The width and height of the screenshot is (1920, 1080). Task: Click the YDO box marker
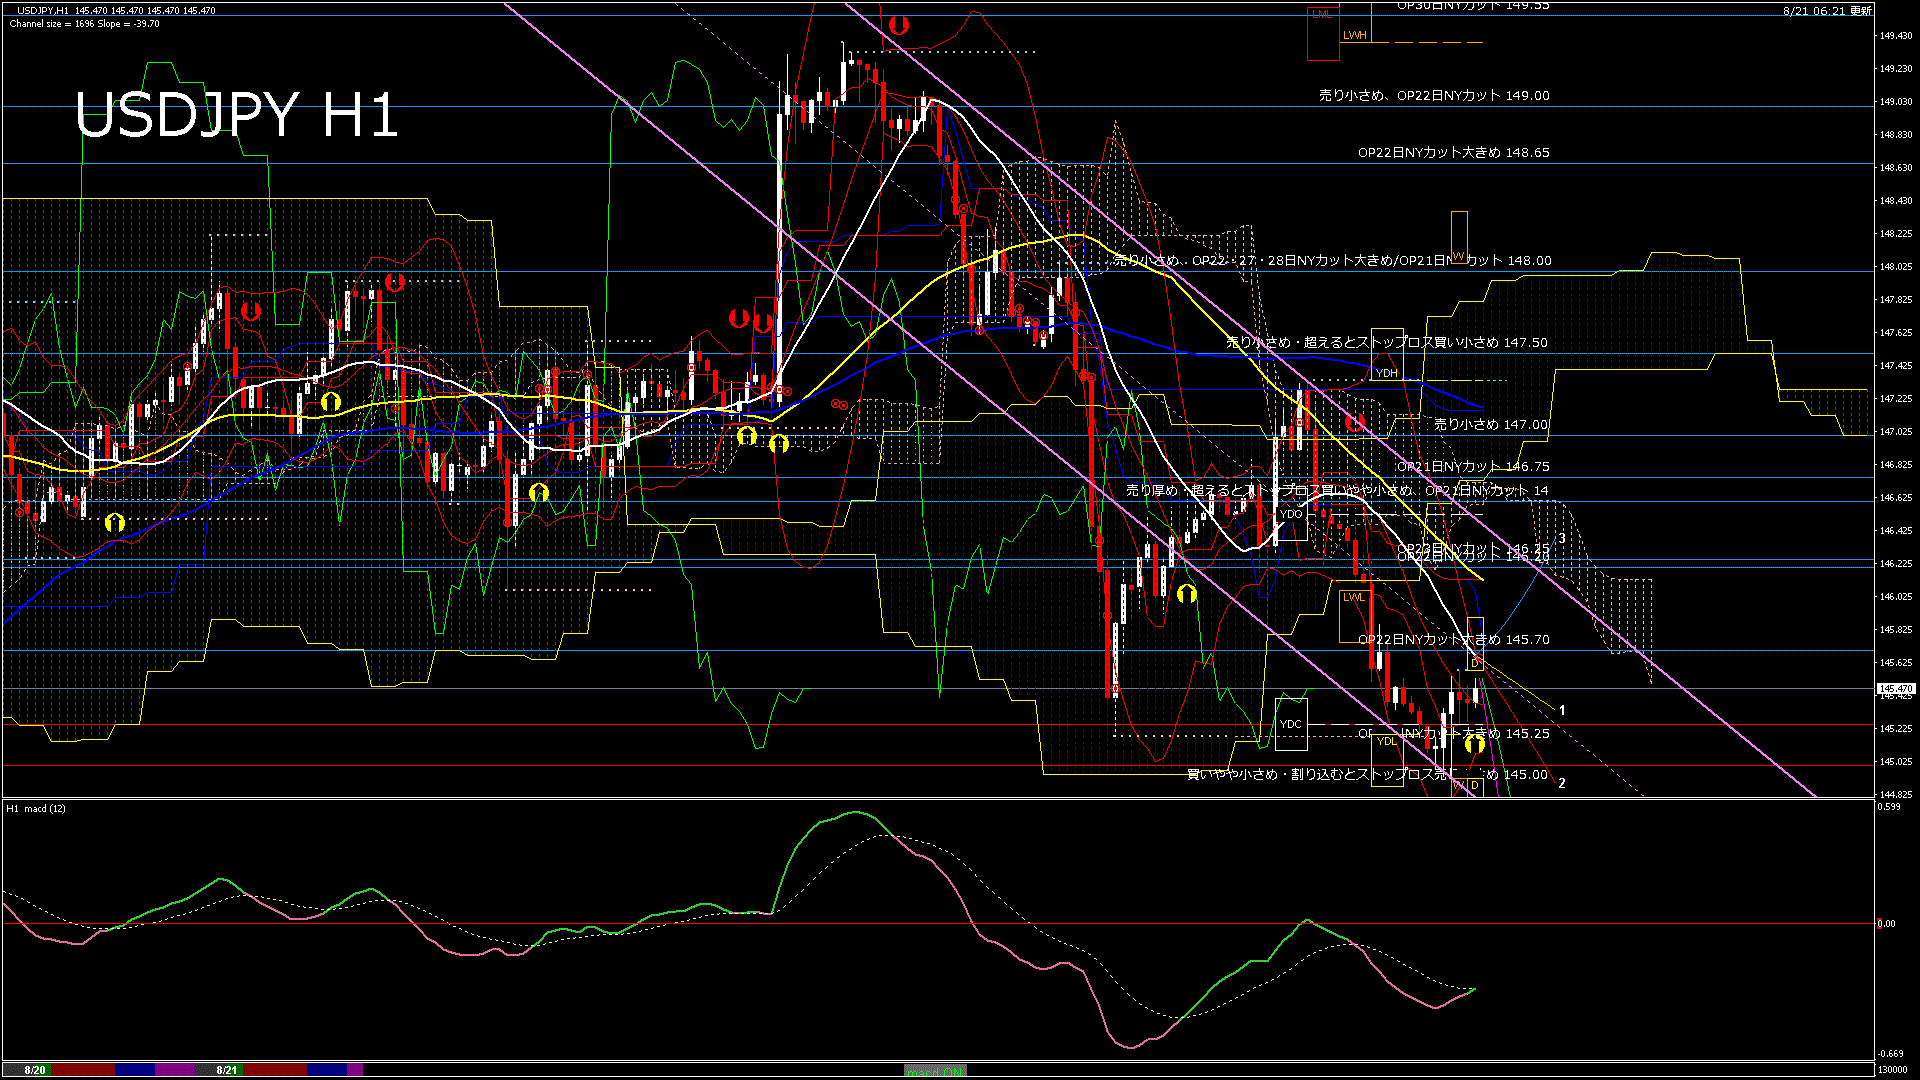1291,514
